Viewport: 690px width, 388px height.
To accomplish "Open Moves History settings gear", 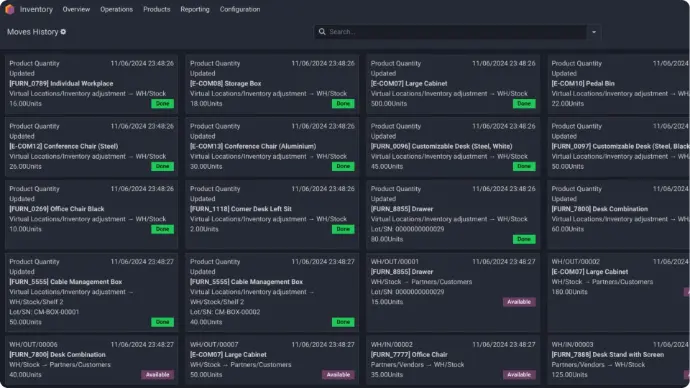I will pyautogui.click(x=63, y=32).
